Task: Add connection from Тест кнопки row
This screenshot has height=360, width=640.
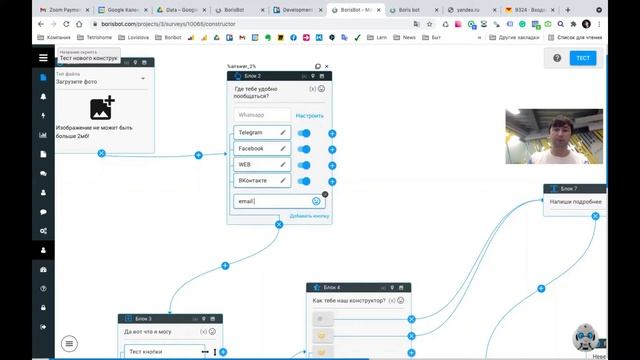Action: pos(223,352)
